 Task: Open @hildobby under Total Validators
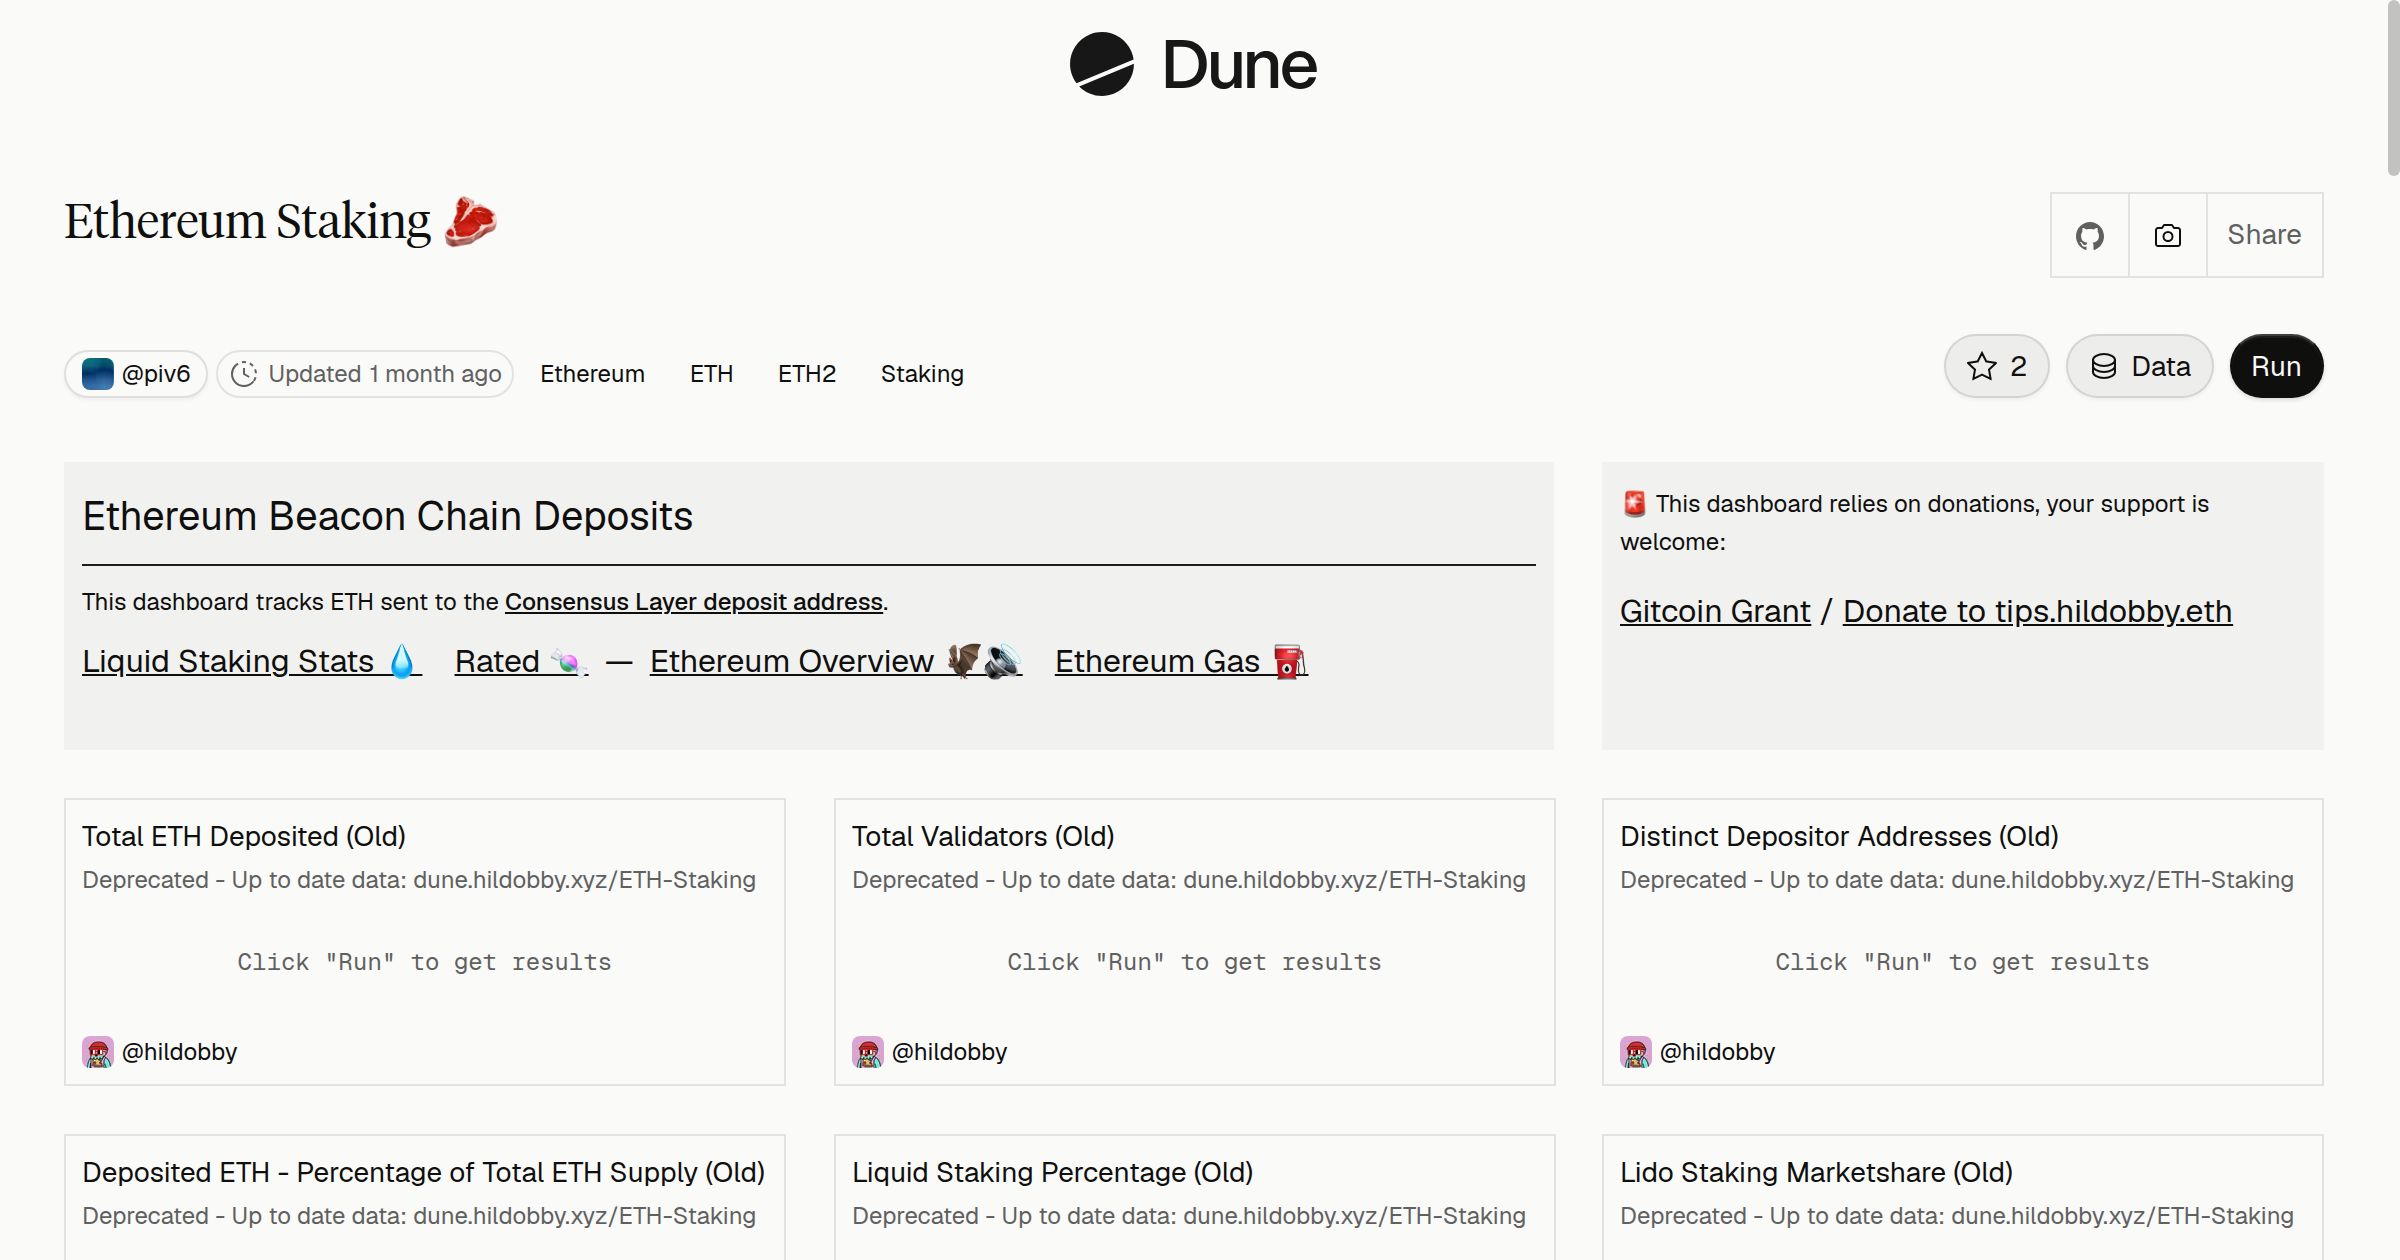949,1052
